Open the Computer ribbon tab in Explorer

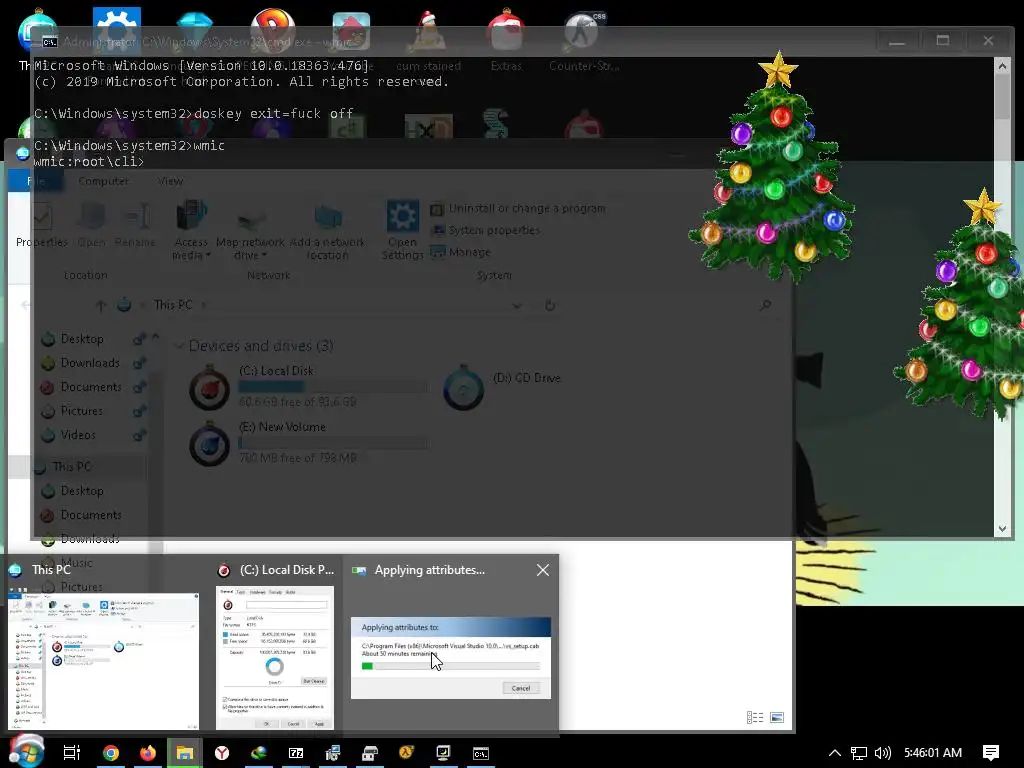[103, 181]
